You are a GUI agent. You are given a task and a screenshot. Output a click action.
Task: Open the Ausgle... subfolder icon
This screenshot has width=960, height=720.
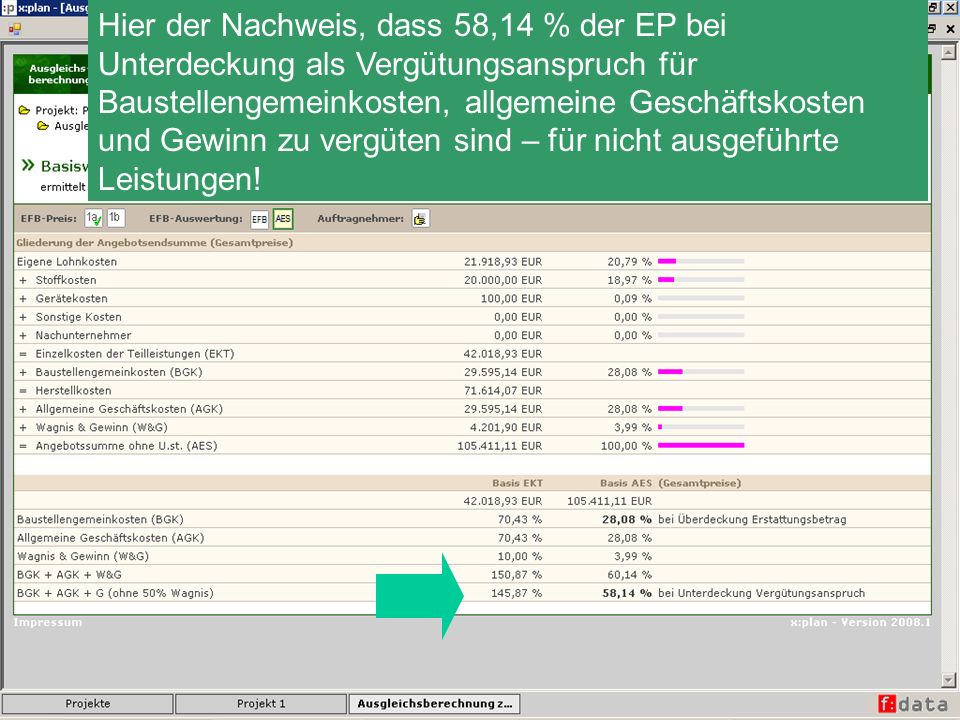(43, 126)
